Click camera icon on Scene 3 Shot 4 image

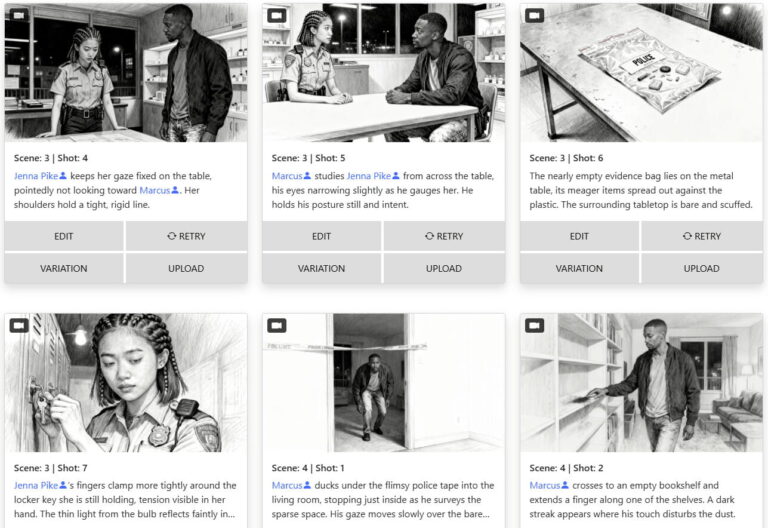[x=20, y=16]
